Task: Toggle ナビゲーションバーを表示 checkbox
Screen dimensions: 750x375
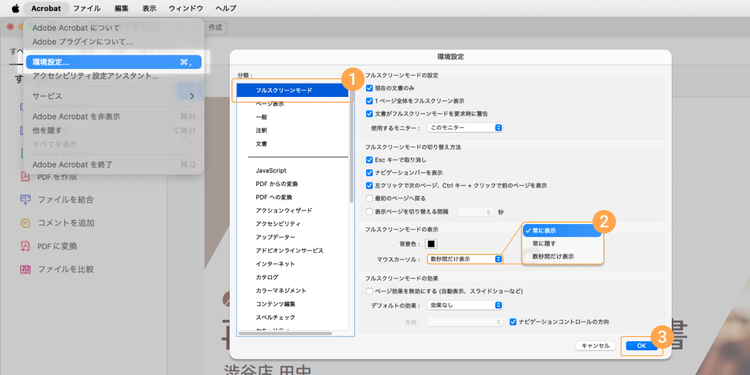Action: pyautogui.click(x=369, y=173)
